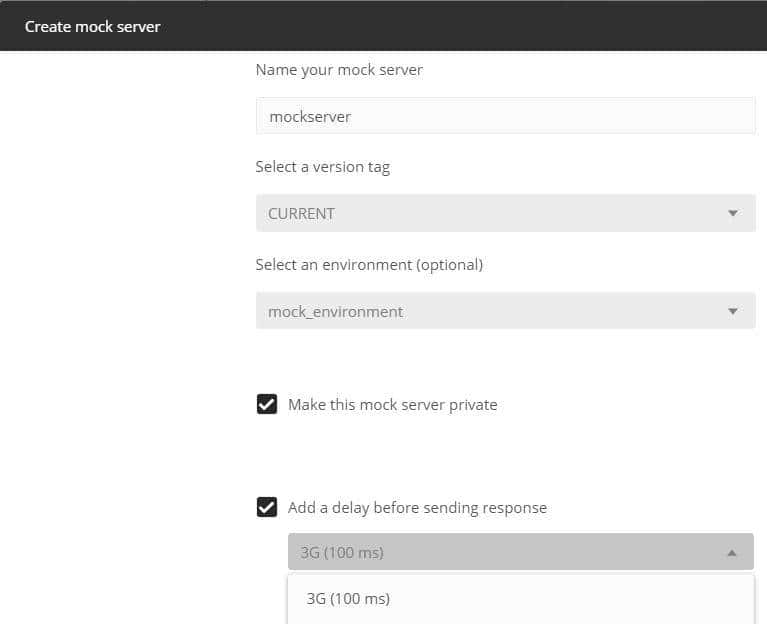The height and width of the screenshot is (624, 767).
Task: Open the mock_environment dropdown
Action: pos(505,311)
